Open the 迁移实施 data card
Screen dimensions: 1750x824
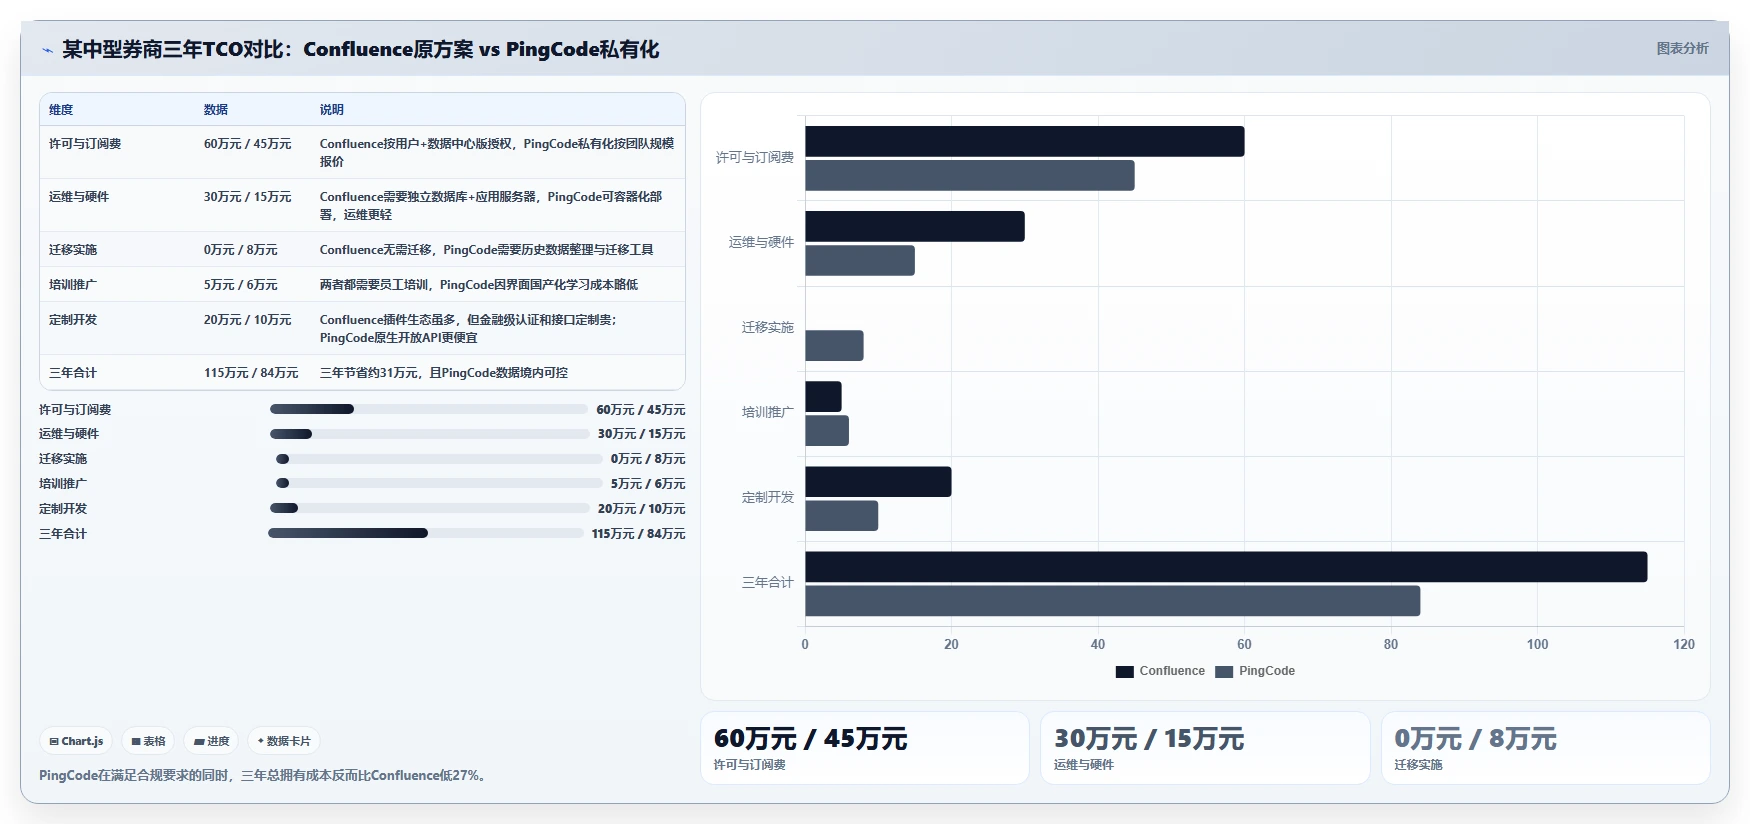pos(1546,748)
